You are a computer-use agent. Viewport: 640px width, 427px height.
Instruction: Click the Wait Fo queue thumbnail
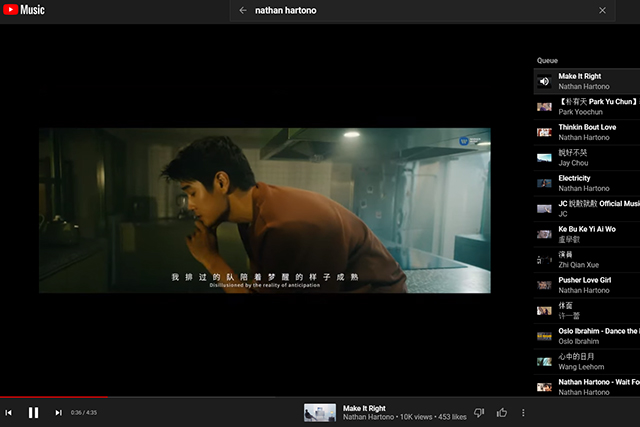pyautogui.click(x=544, y=387)
